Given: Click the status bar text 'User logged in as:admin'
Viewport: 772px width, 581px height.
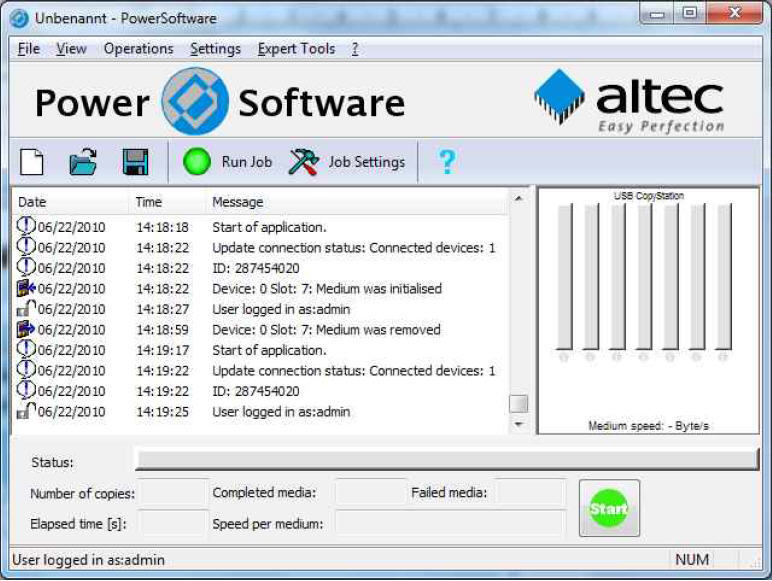Looking at the screenshot, I should (89, 560).
